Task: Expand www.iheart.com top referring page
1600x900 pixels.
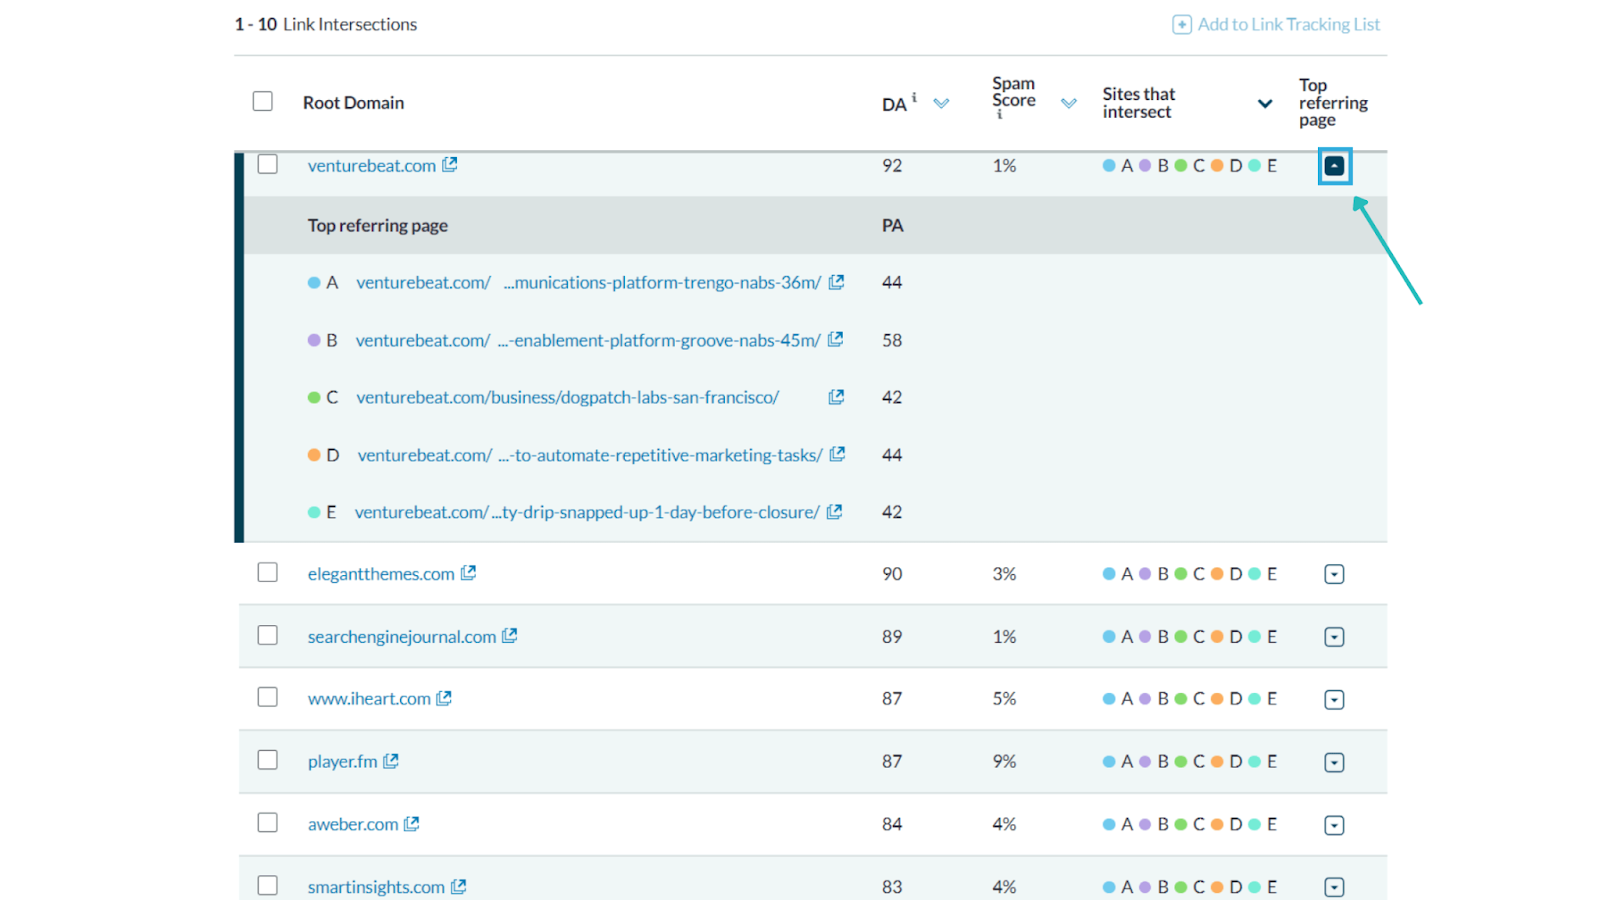Action: tap(1334, 700)
